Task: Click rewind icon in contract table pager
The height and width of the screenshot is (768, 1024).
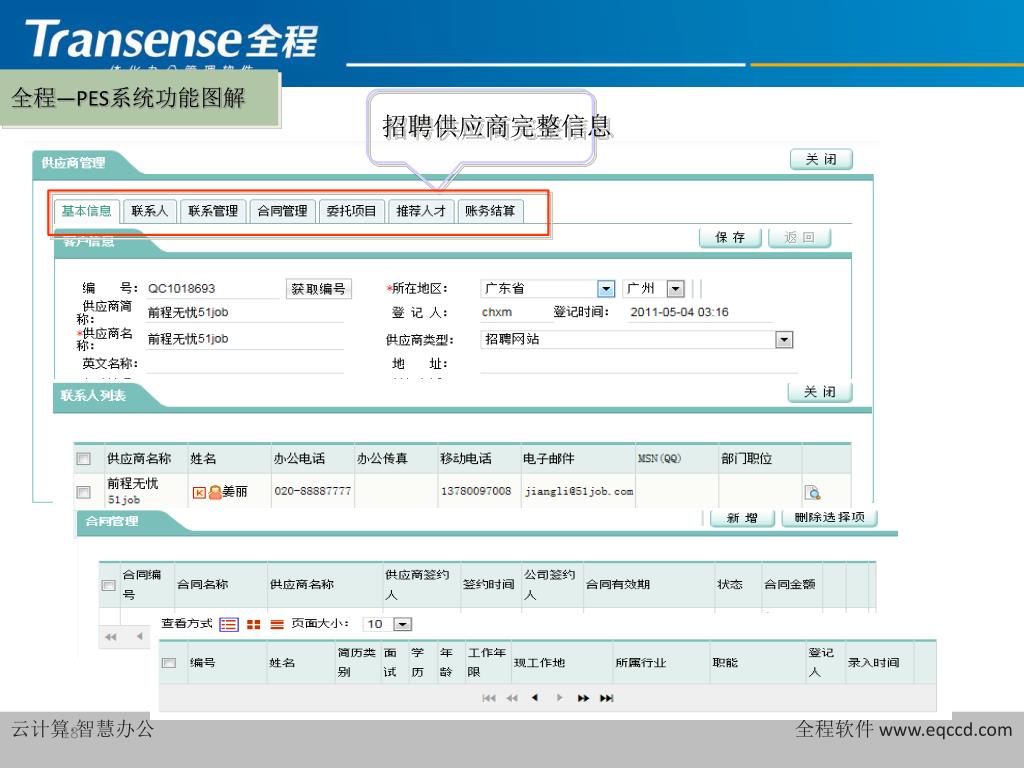Action: (111, 637)
